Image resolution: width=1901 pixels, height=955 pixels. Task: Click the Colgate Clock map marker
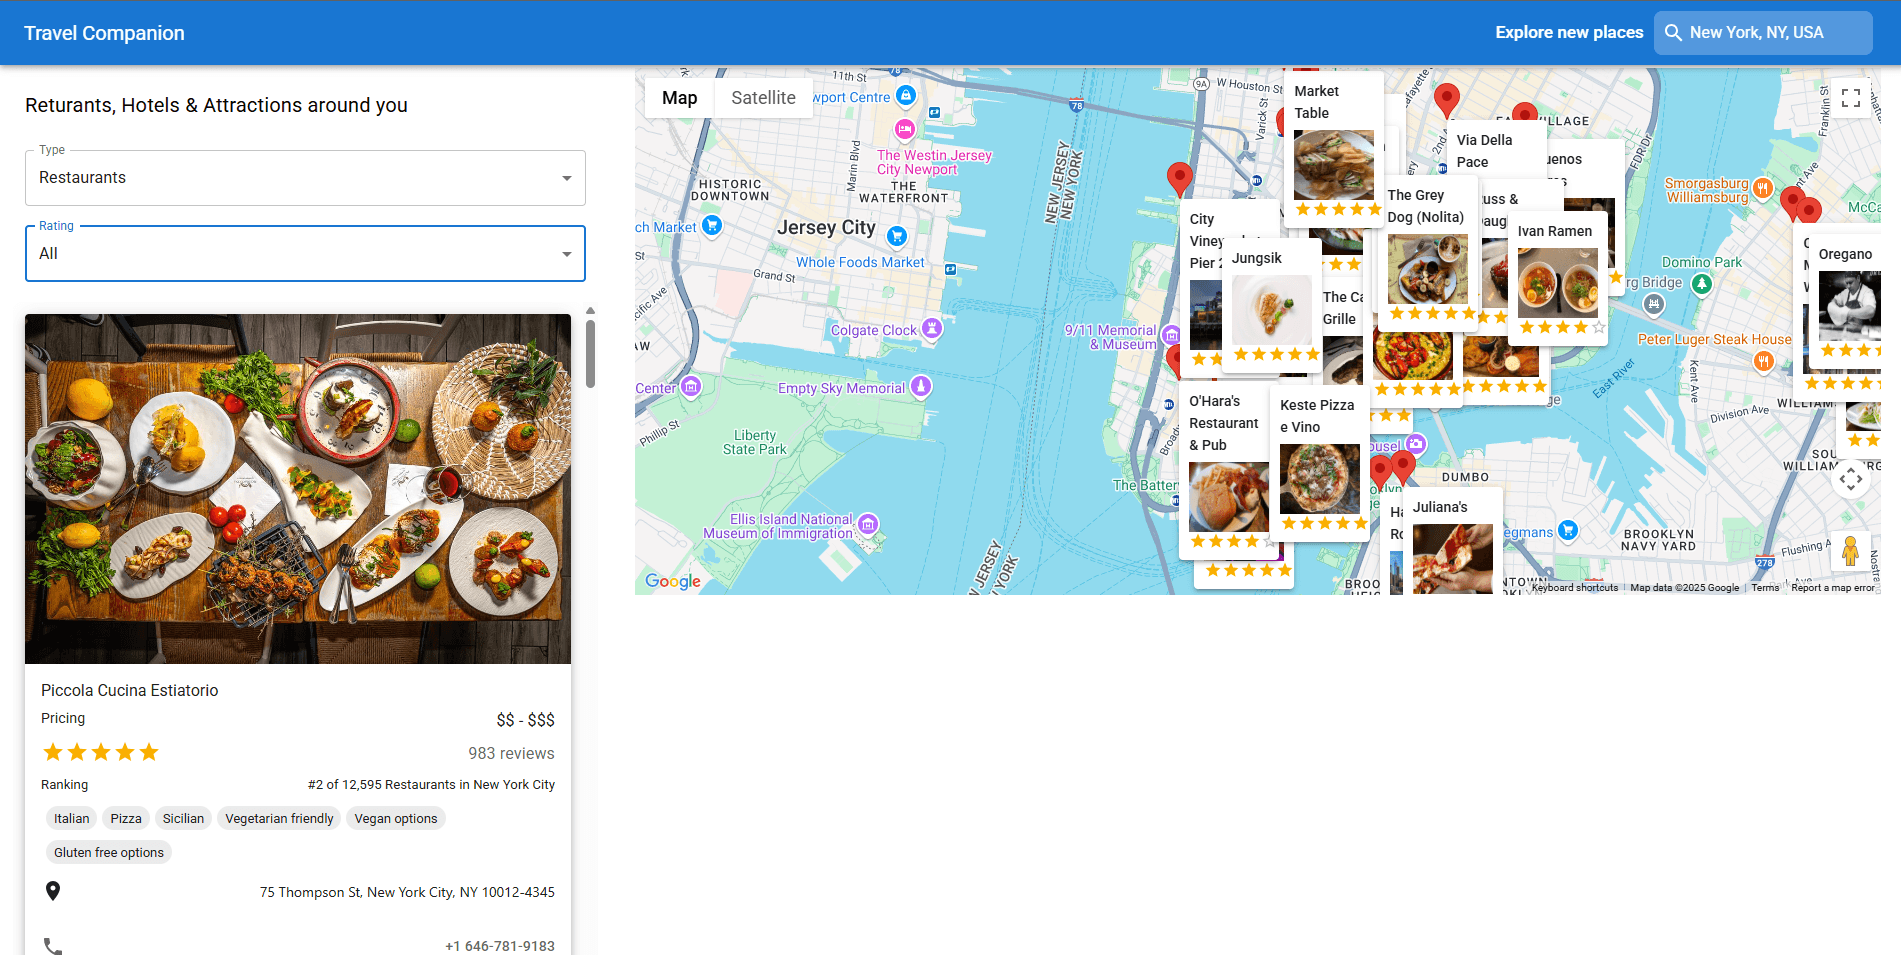[932, 328]
